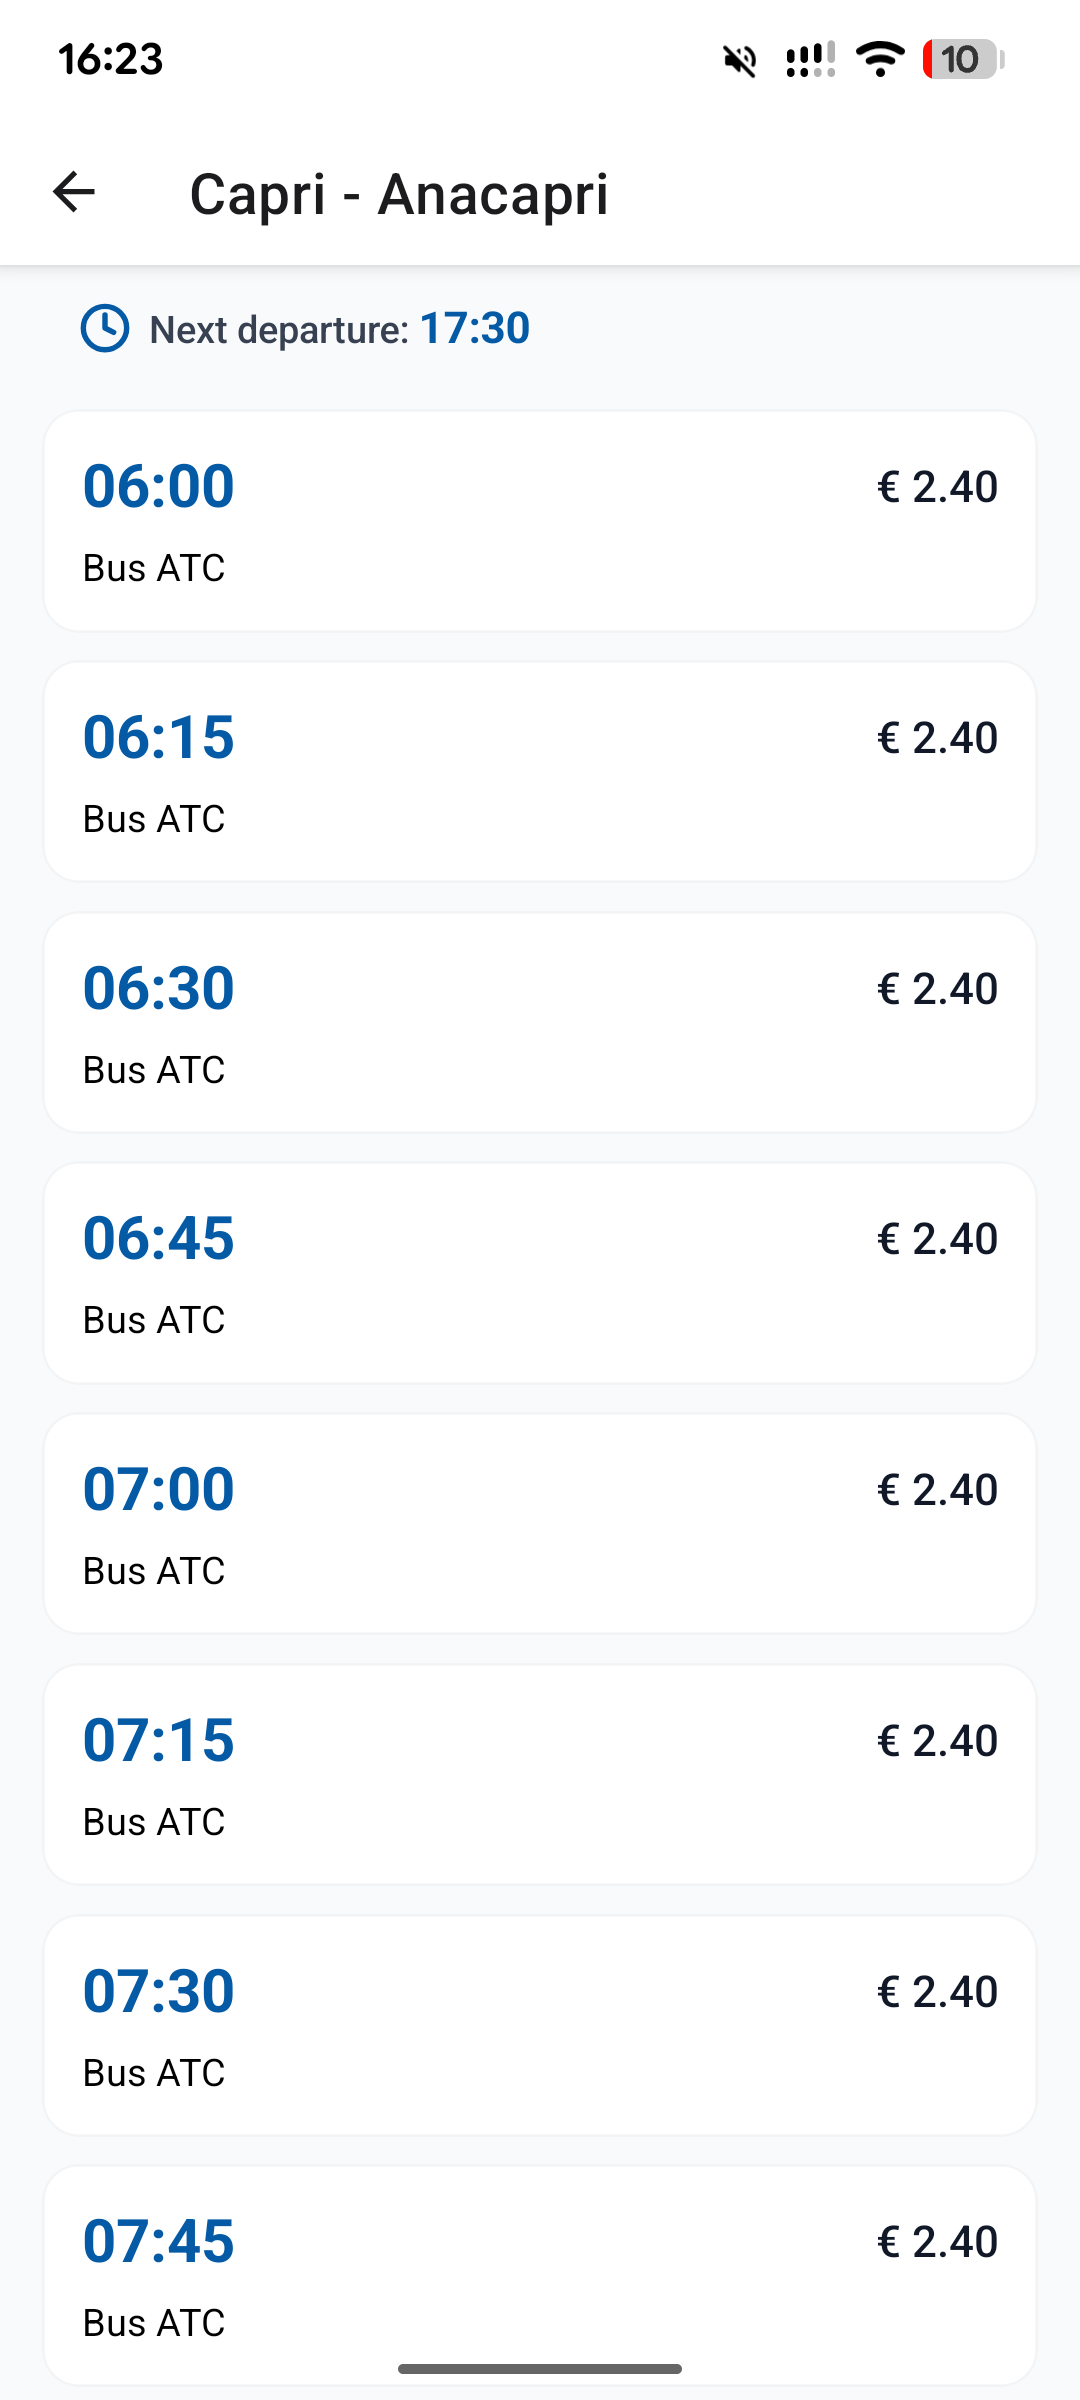Tap the battery level indicator
The height and width of the screenshot is (2400, 1080).
[x=962, y=59]
